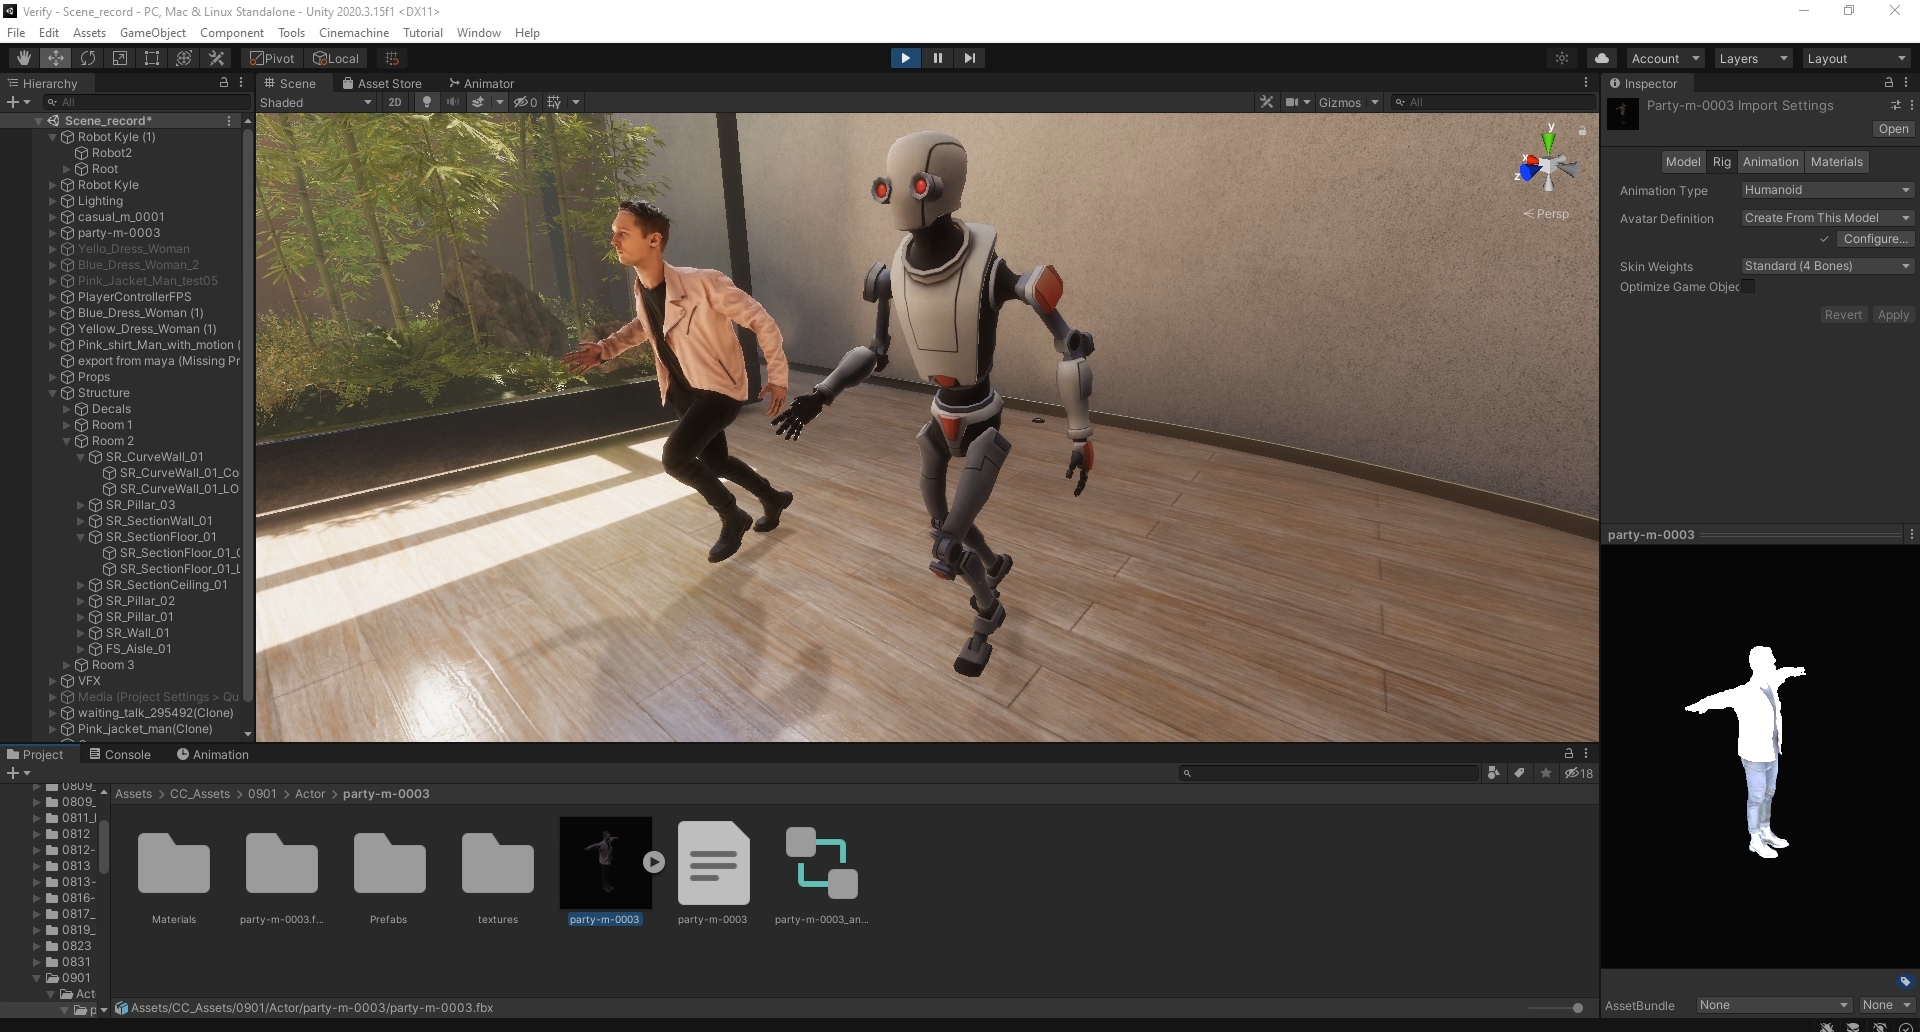The image size is (1920, 1032).
Task: Toggle scene effects icon
Action: 479,102
